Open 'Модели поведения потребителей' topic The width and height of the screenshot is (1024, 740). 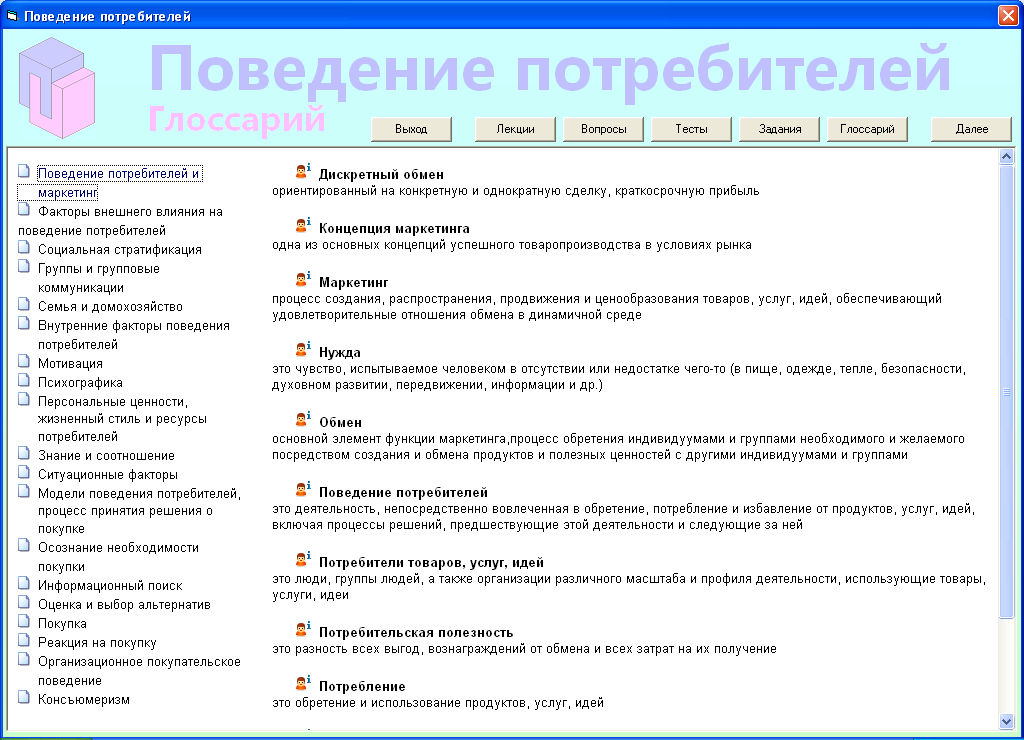(139, 511)
